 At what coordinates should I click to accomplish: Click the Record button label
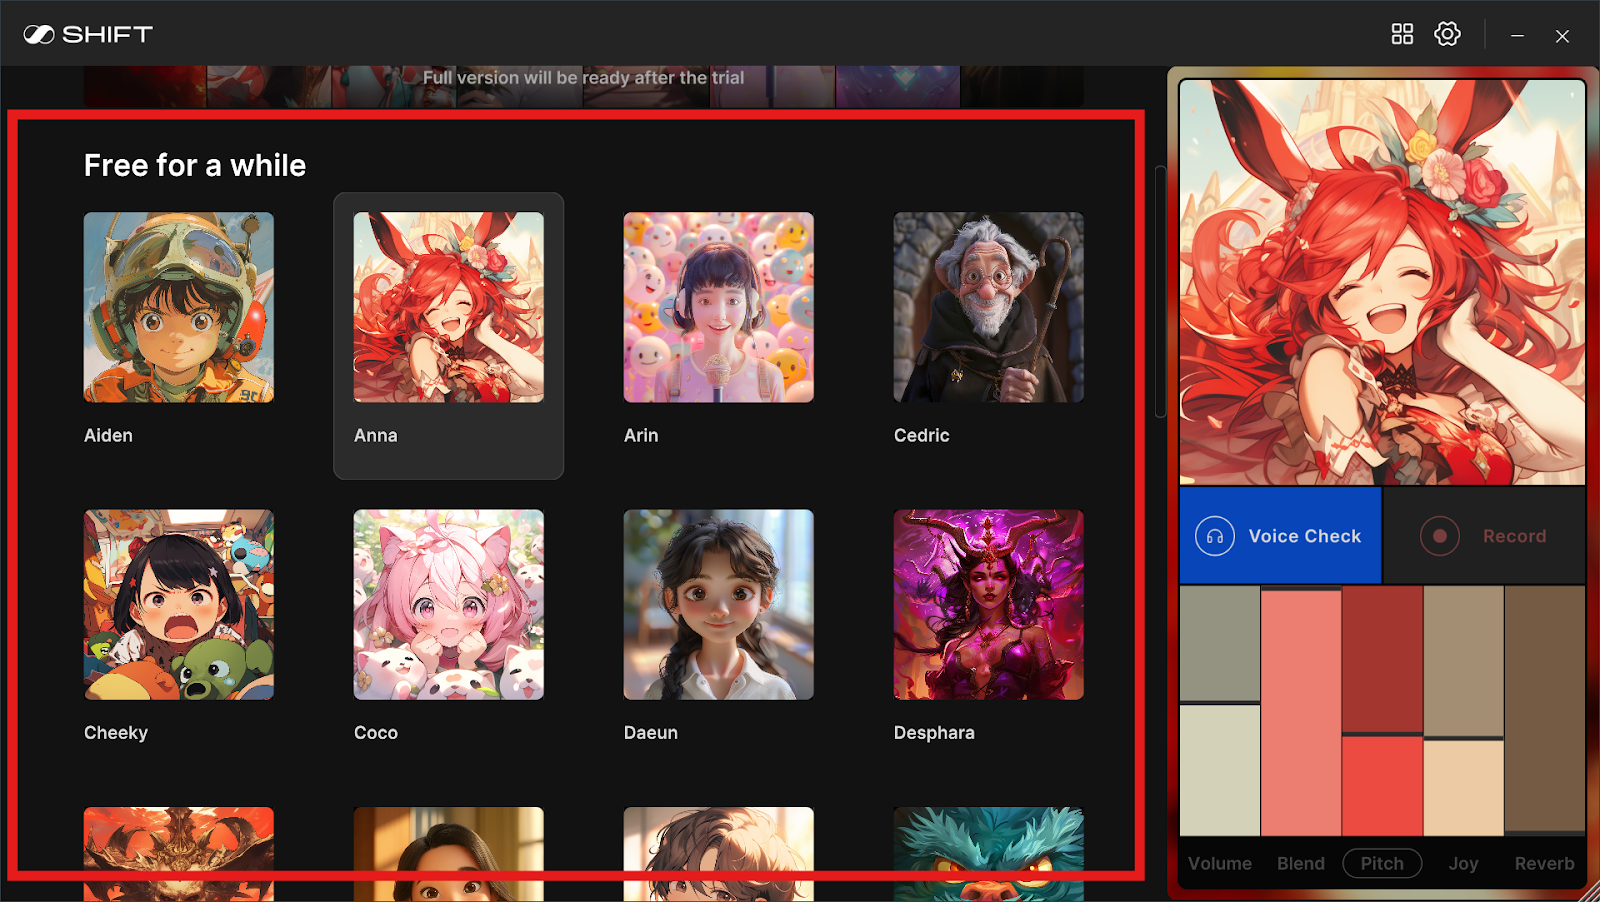[1514, 536]
